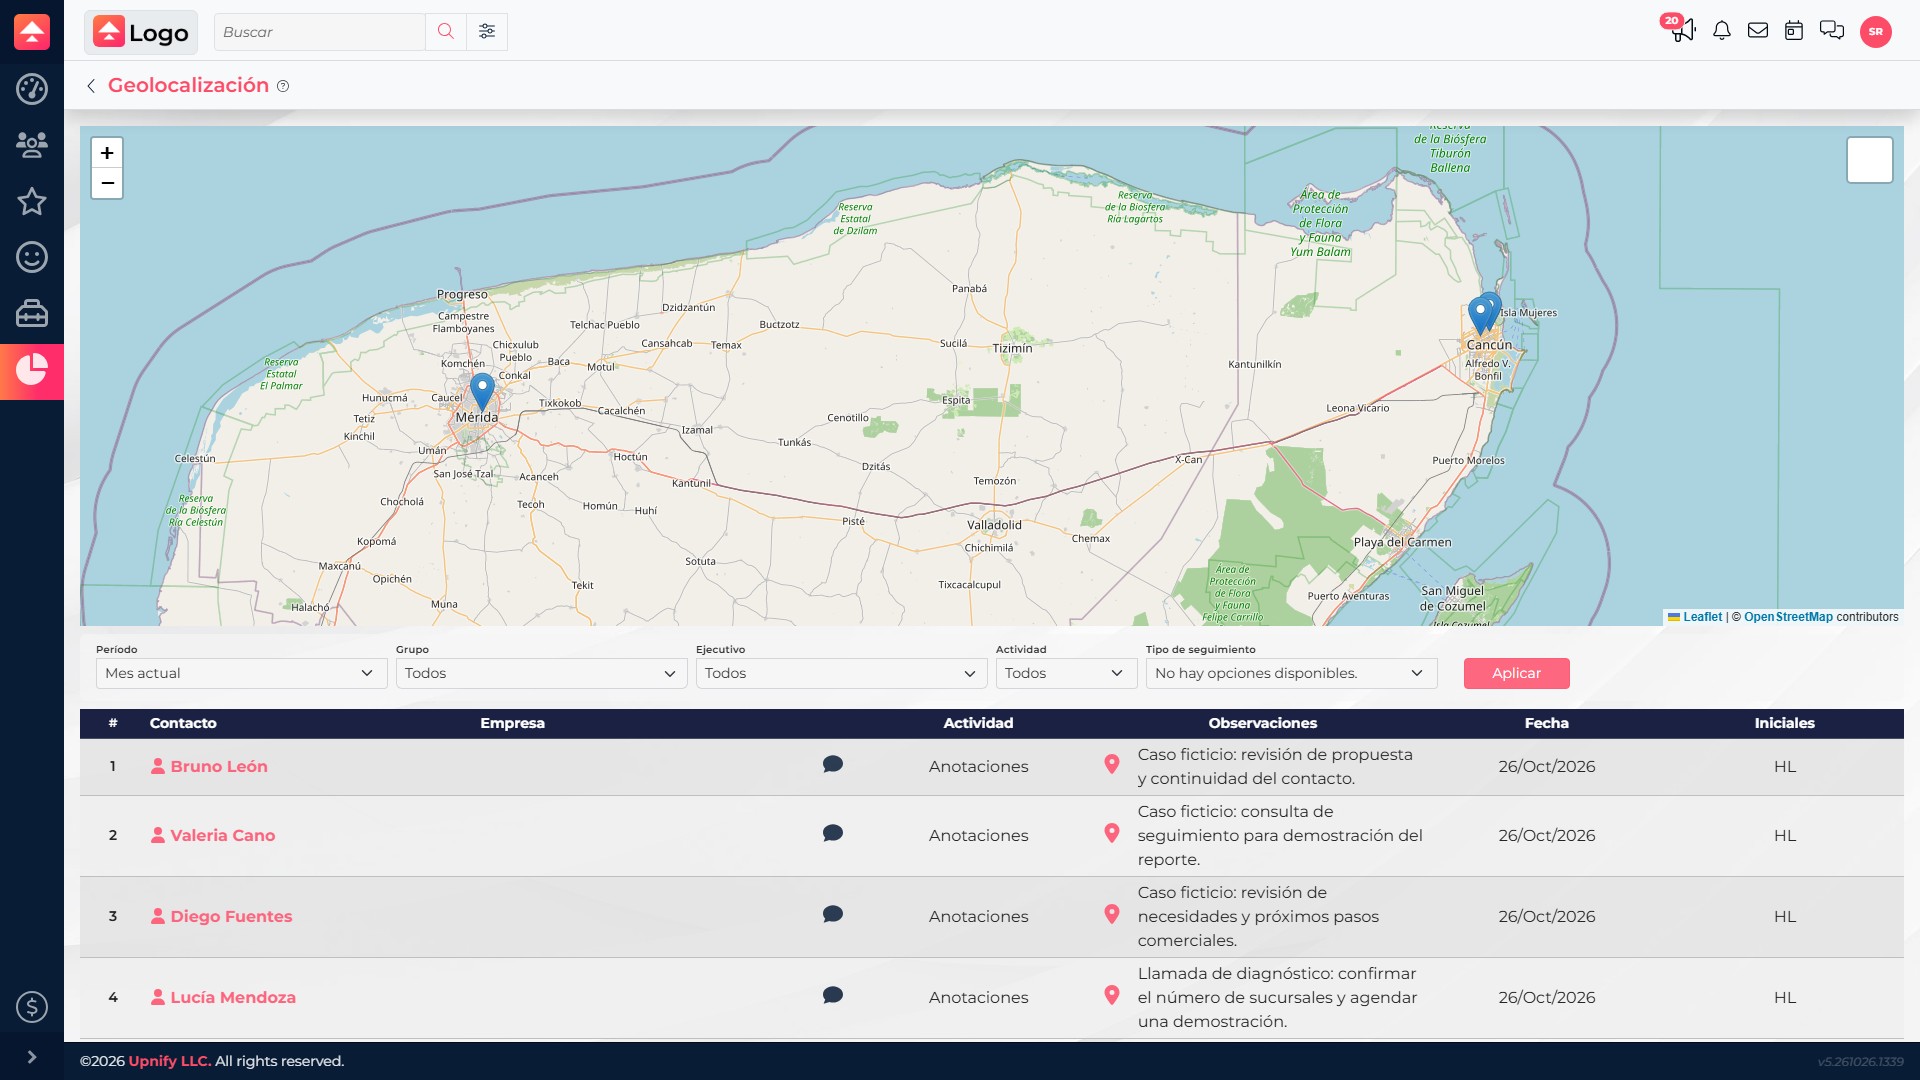Open the search filter sliders icon
The height and width of the screenshot is (1080, 1920).
pos(487,32)
